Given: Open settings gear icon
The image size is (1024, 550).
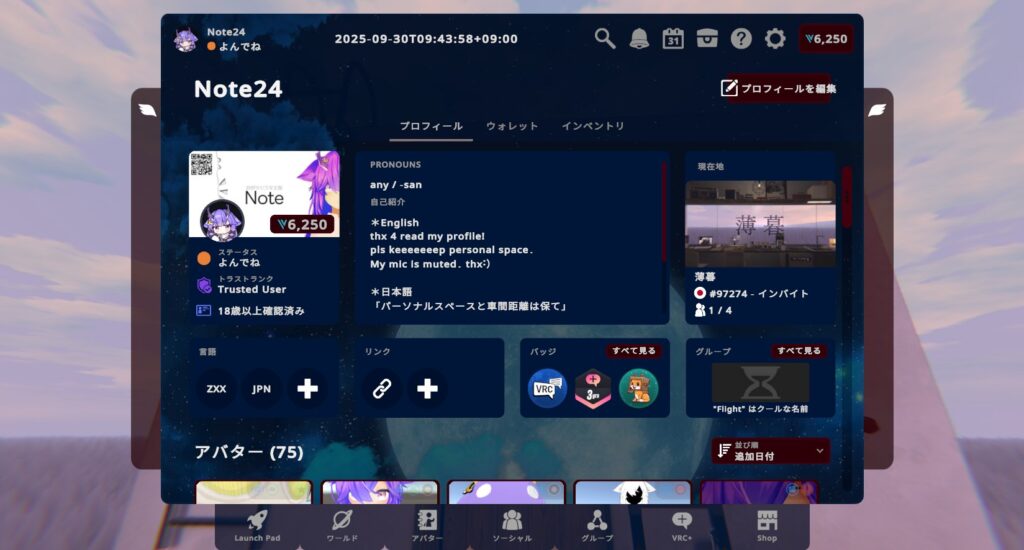Looking at the screenshot, I should pos(775,38).
